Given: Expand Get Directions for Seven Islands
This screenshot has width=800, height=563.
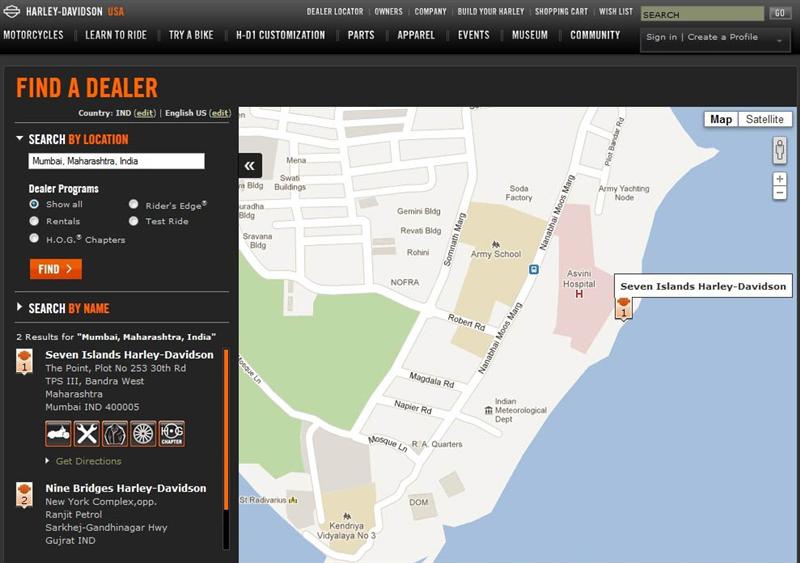Looking at the screenshot, I should coord(47,461).
